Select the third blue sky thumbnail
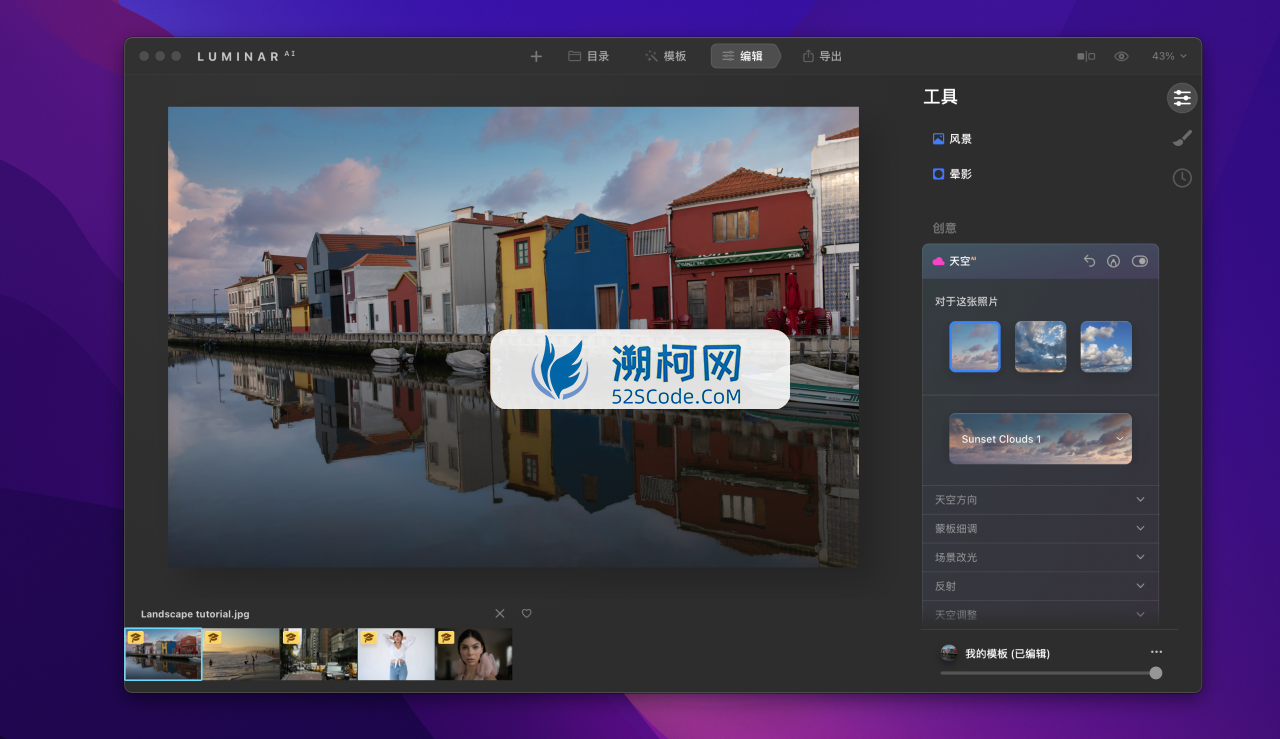 coord(1106,347)
